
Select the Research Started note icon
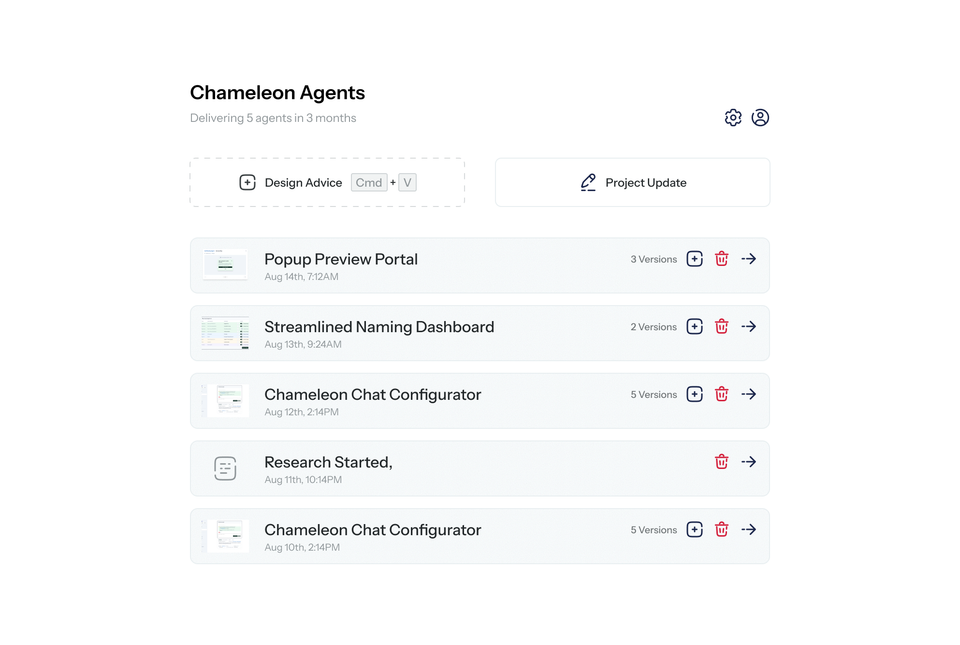point(225,469)
